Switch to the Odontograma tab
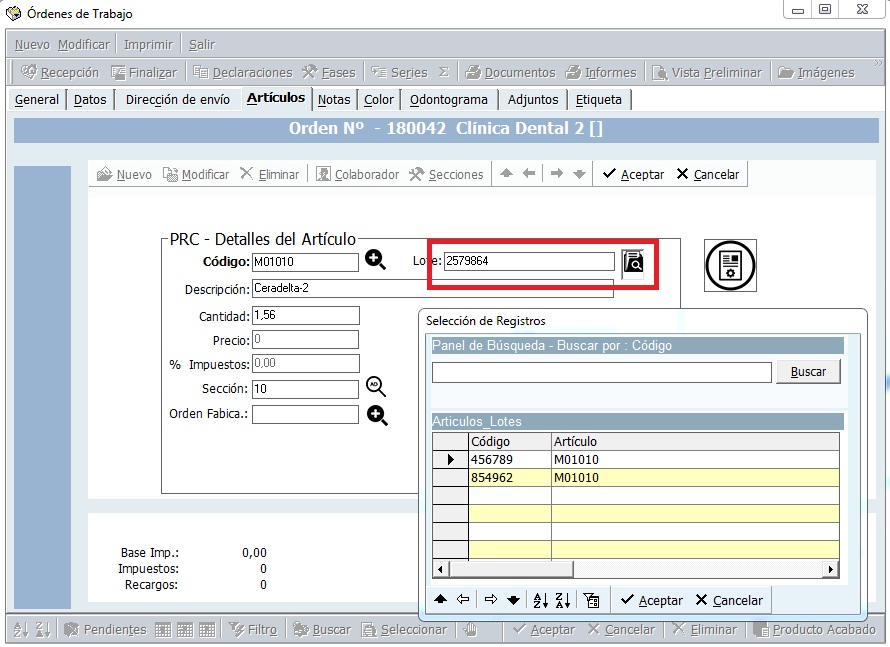This screenshot has width=890, height=647. click(449, 98)
